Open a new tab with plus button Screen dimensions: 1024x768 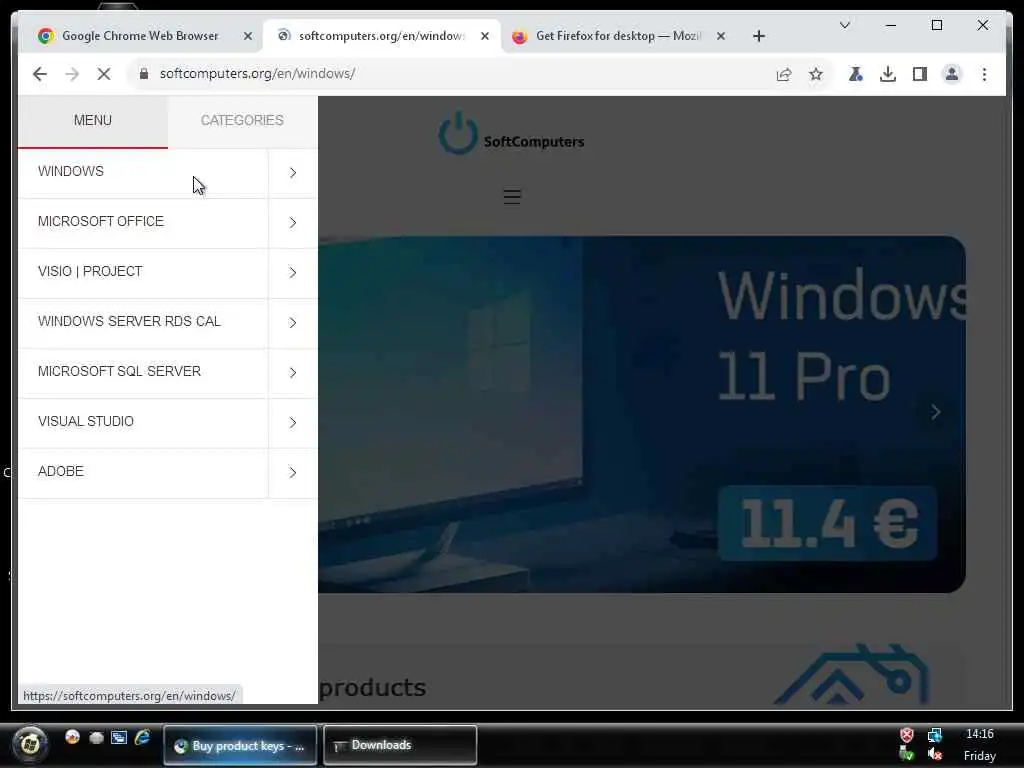(x=758, y=37)
